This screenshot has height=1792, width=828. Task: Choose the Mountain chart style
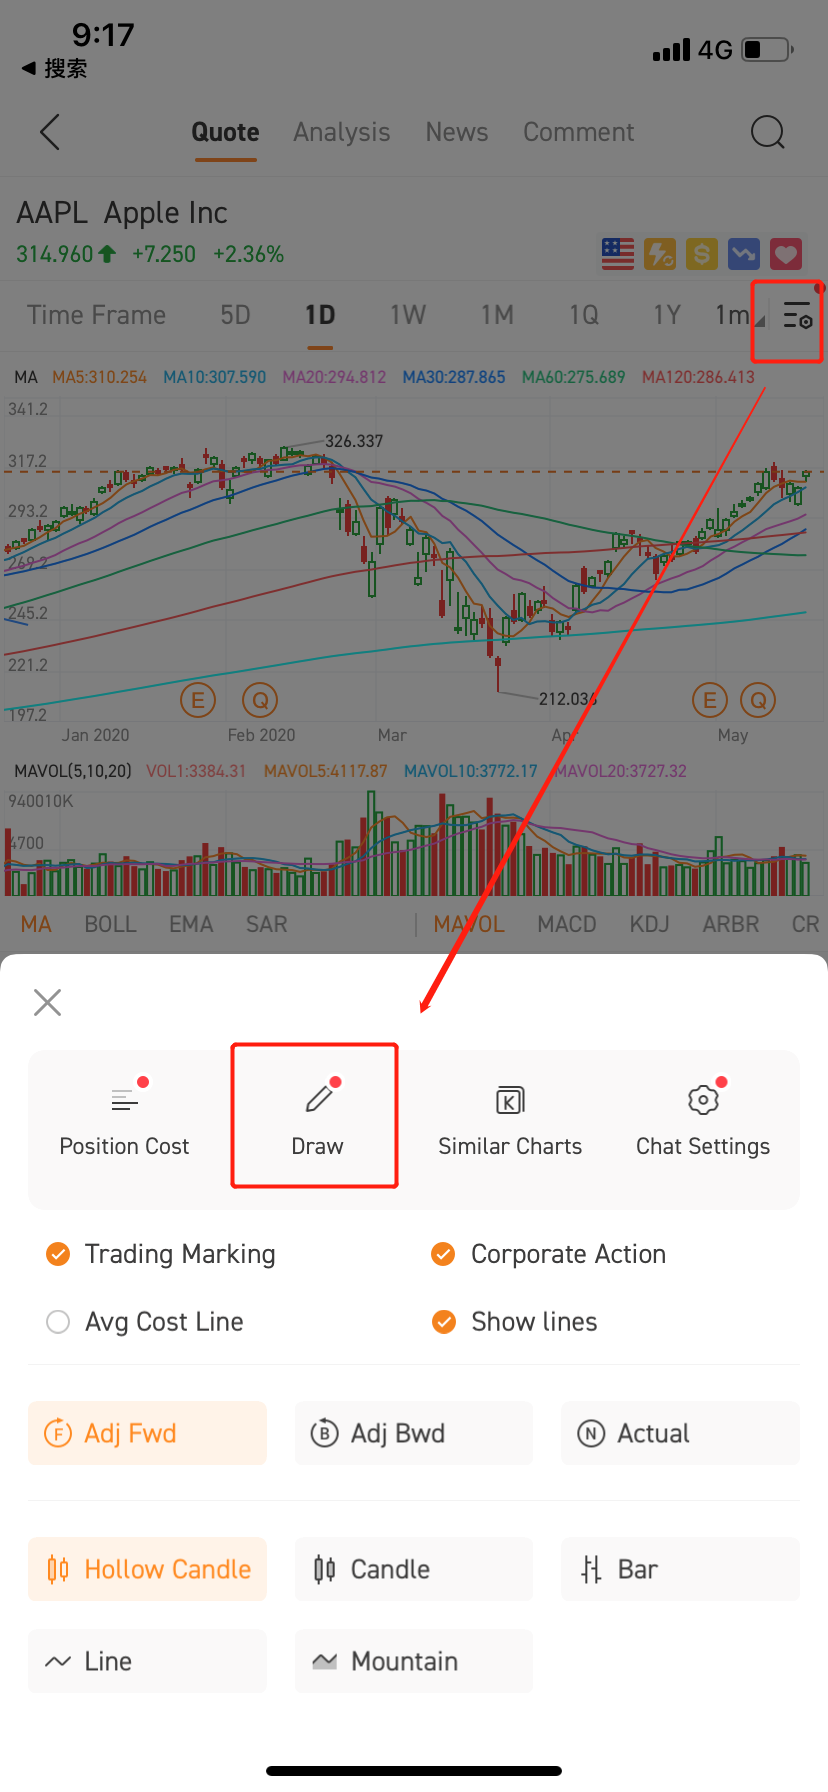point(413,1661)
